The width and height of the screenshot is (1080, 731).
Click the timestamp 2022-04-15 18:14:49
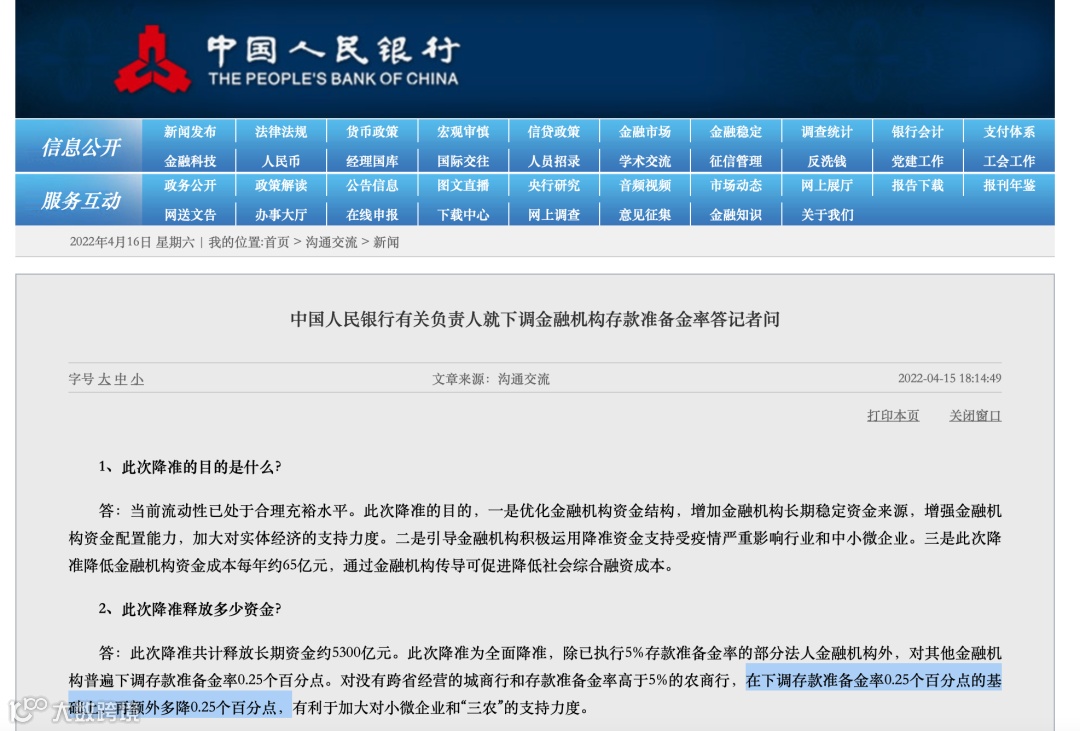(x=950, y=378)
